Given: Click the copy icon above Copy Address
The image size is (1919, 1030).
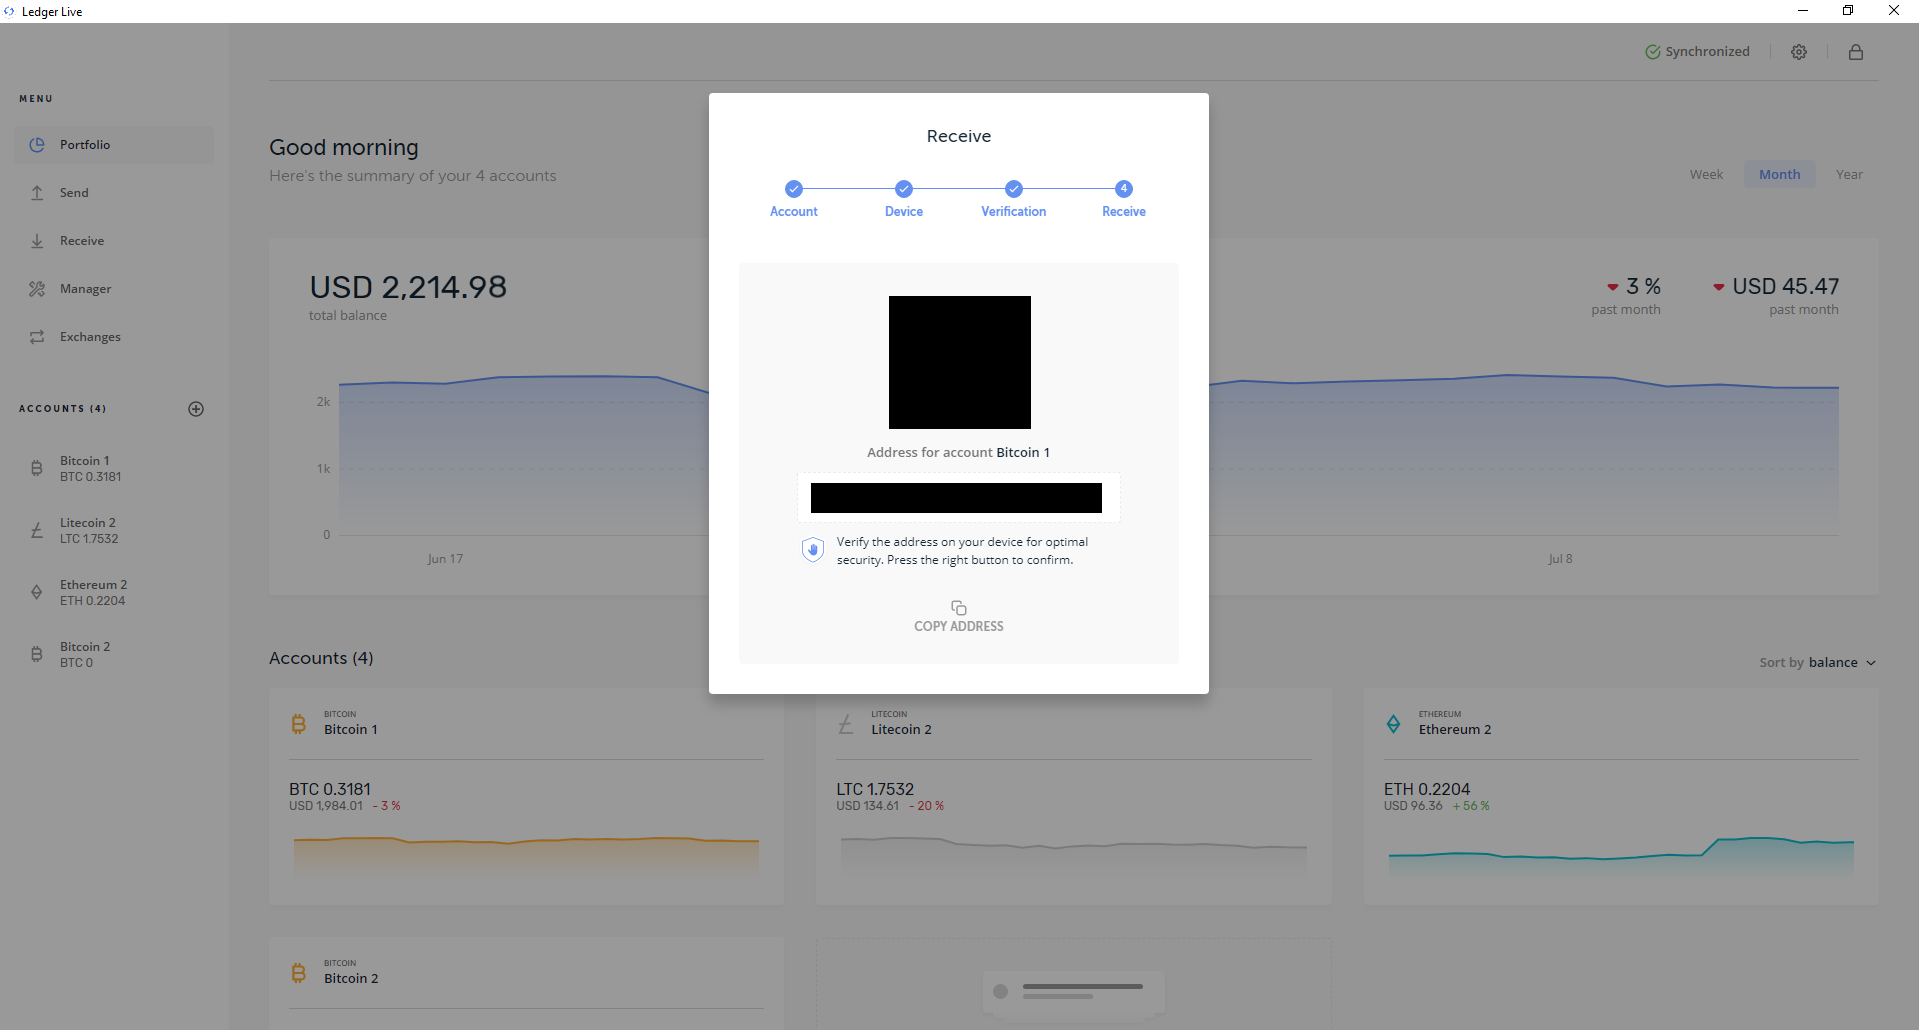Looking at the screenshot, I should 959,608.
